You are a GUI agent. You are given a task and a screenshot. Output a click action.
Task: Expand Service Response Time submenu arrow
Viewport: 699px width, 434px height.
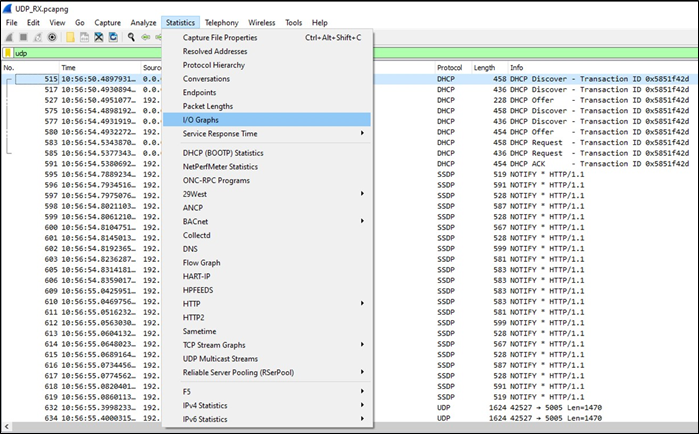(x=362, y=133)
